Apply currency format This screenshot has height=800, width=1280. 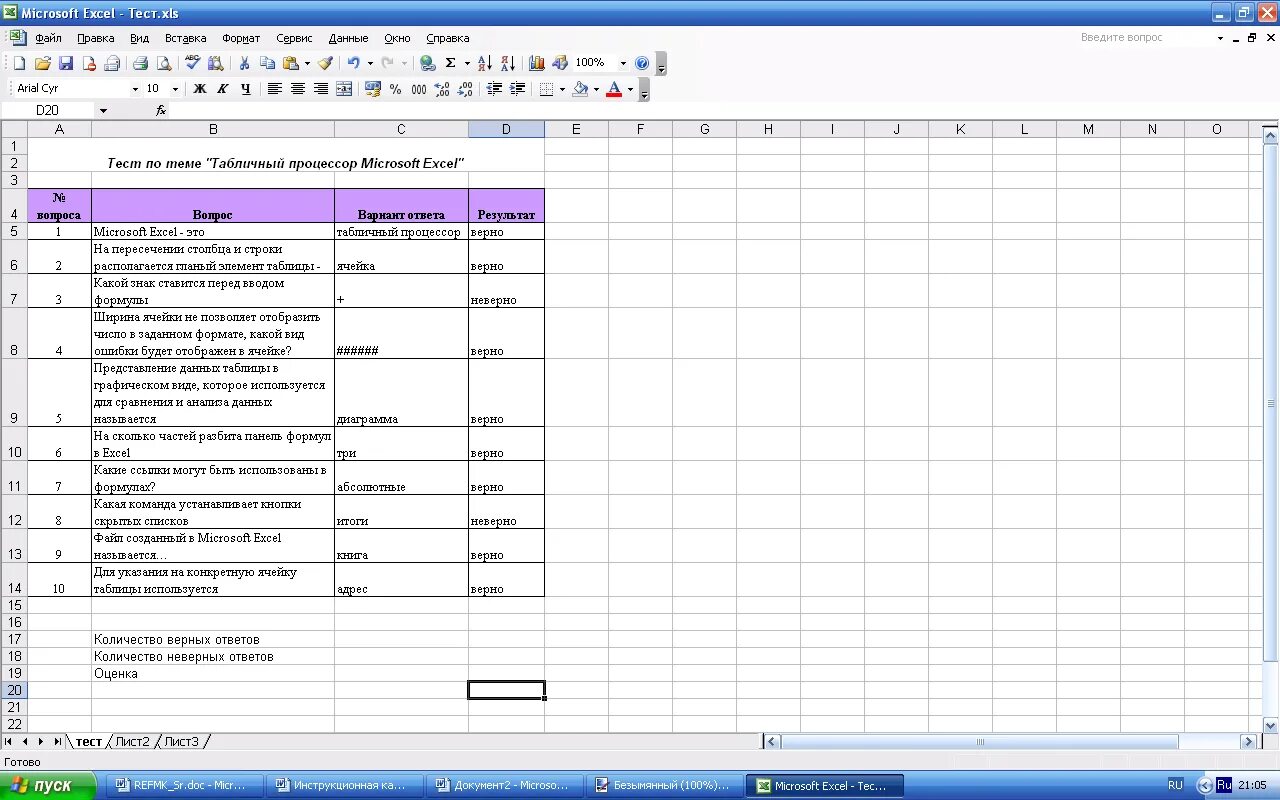point(373,89)
